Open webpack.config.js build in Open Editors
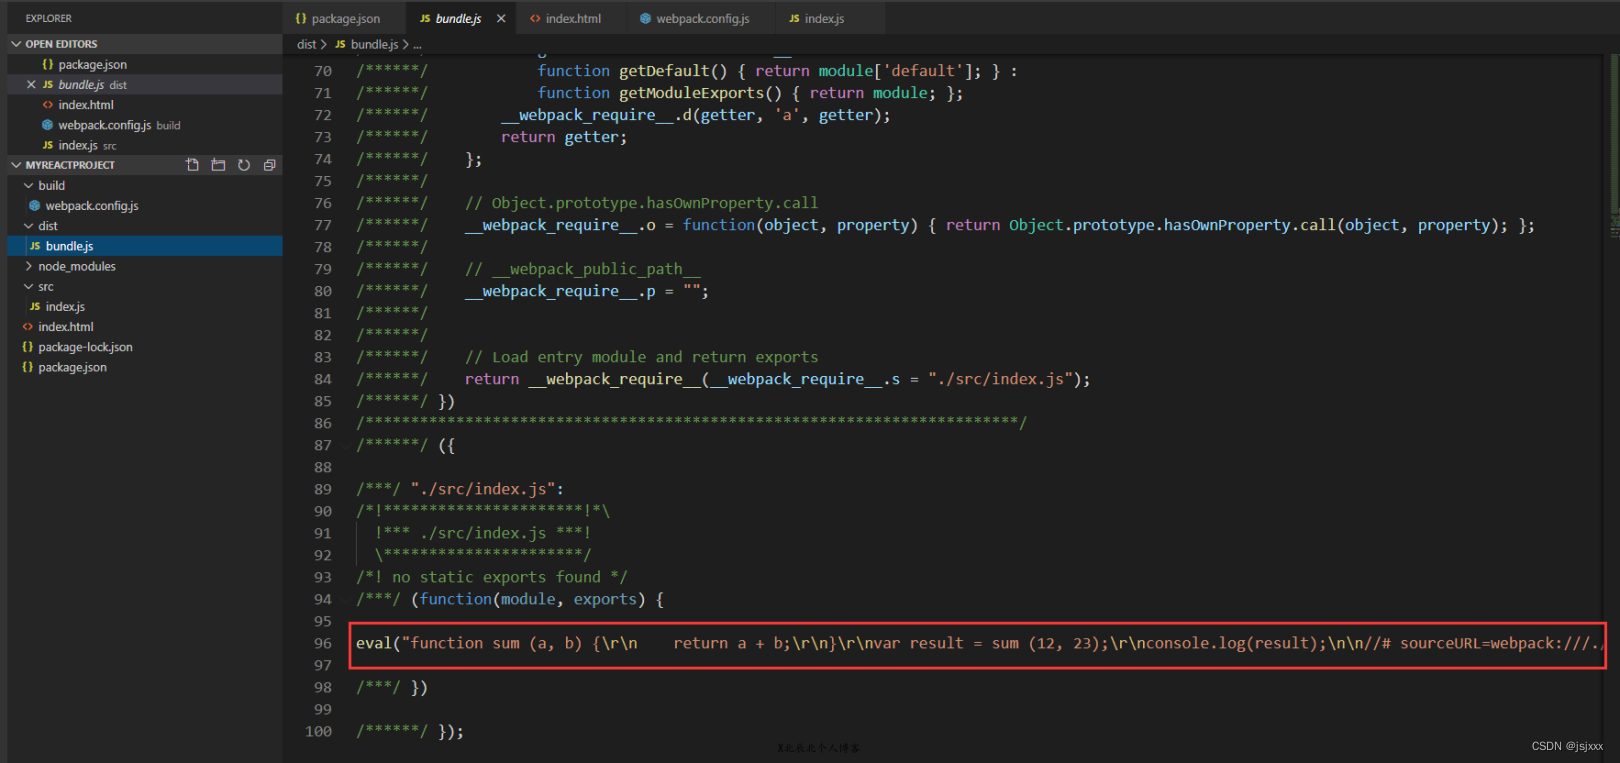The height and width of the screenshot is (763, 1620). coord(145,125)
